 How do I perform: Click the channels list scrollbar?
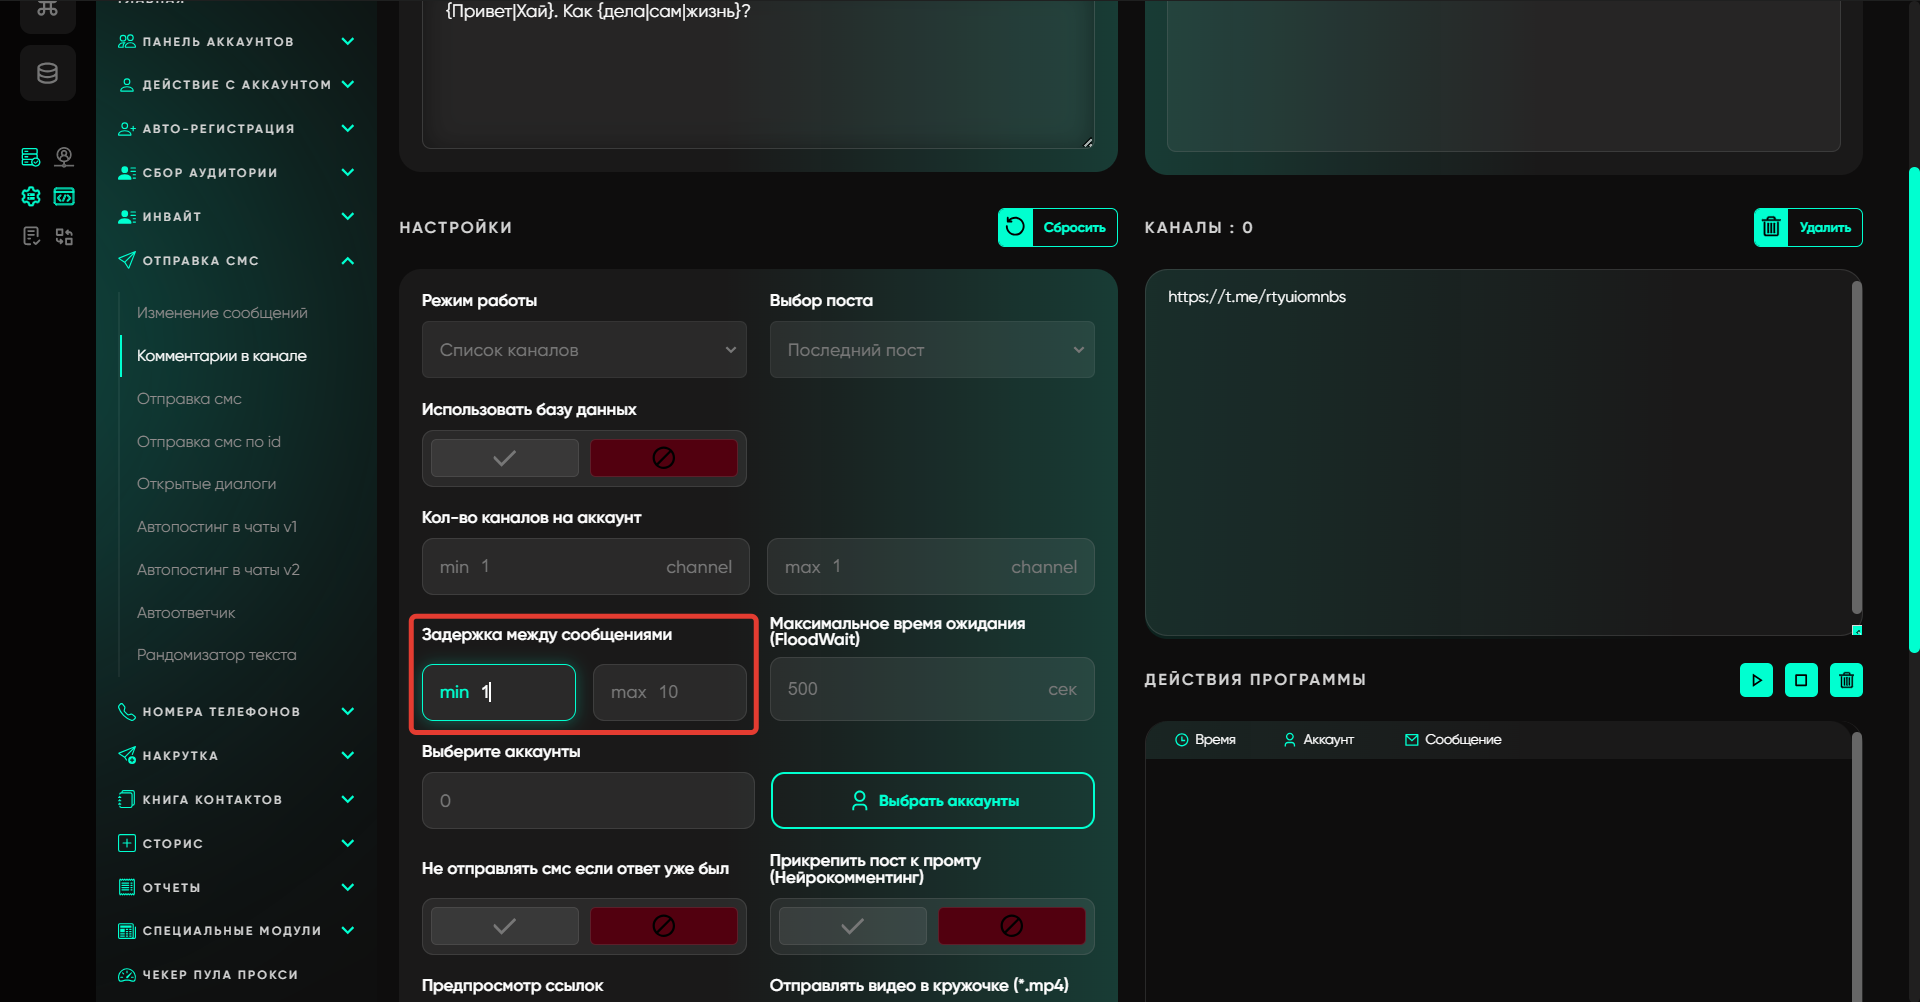[x=1856, y=450]
